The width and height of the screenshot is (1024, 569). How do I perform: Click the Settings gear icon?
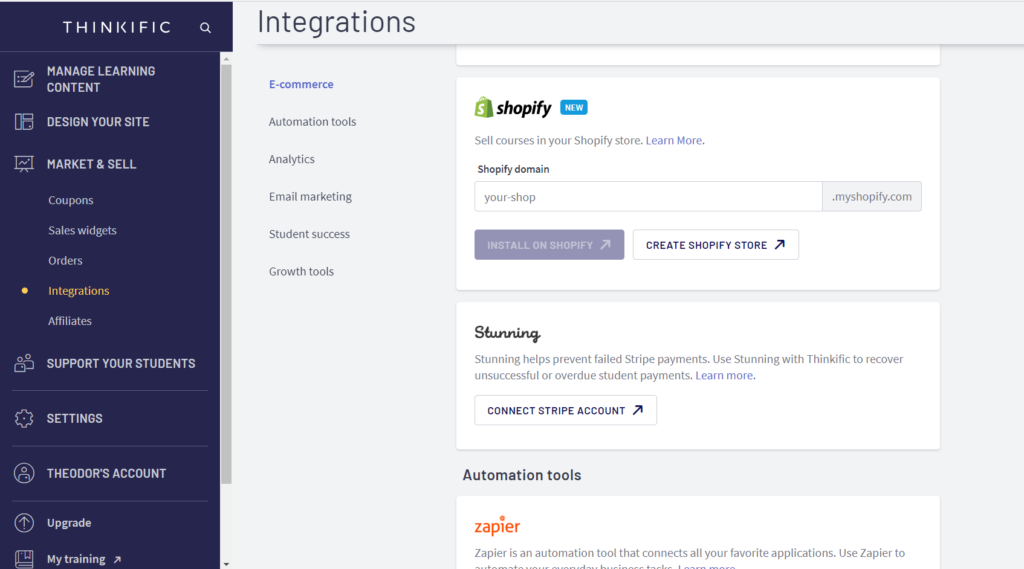click(x=24, y=418)
